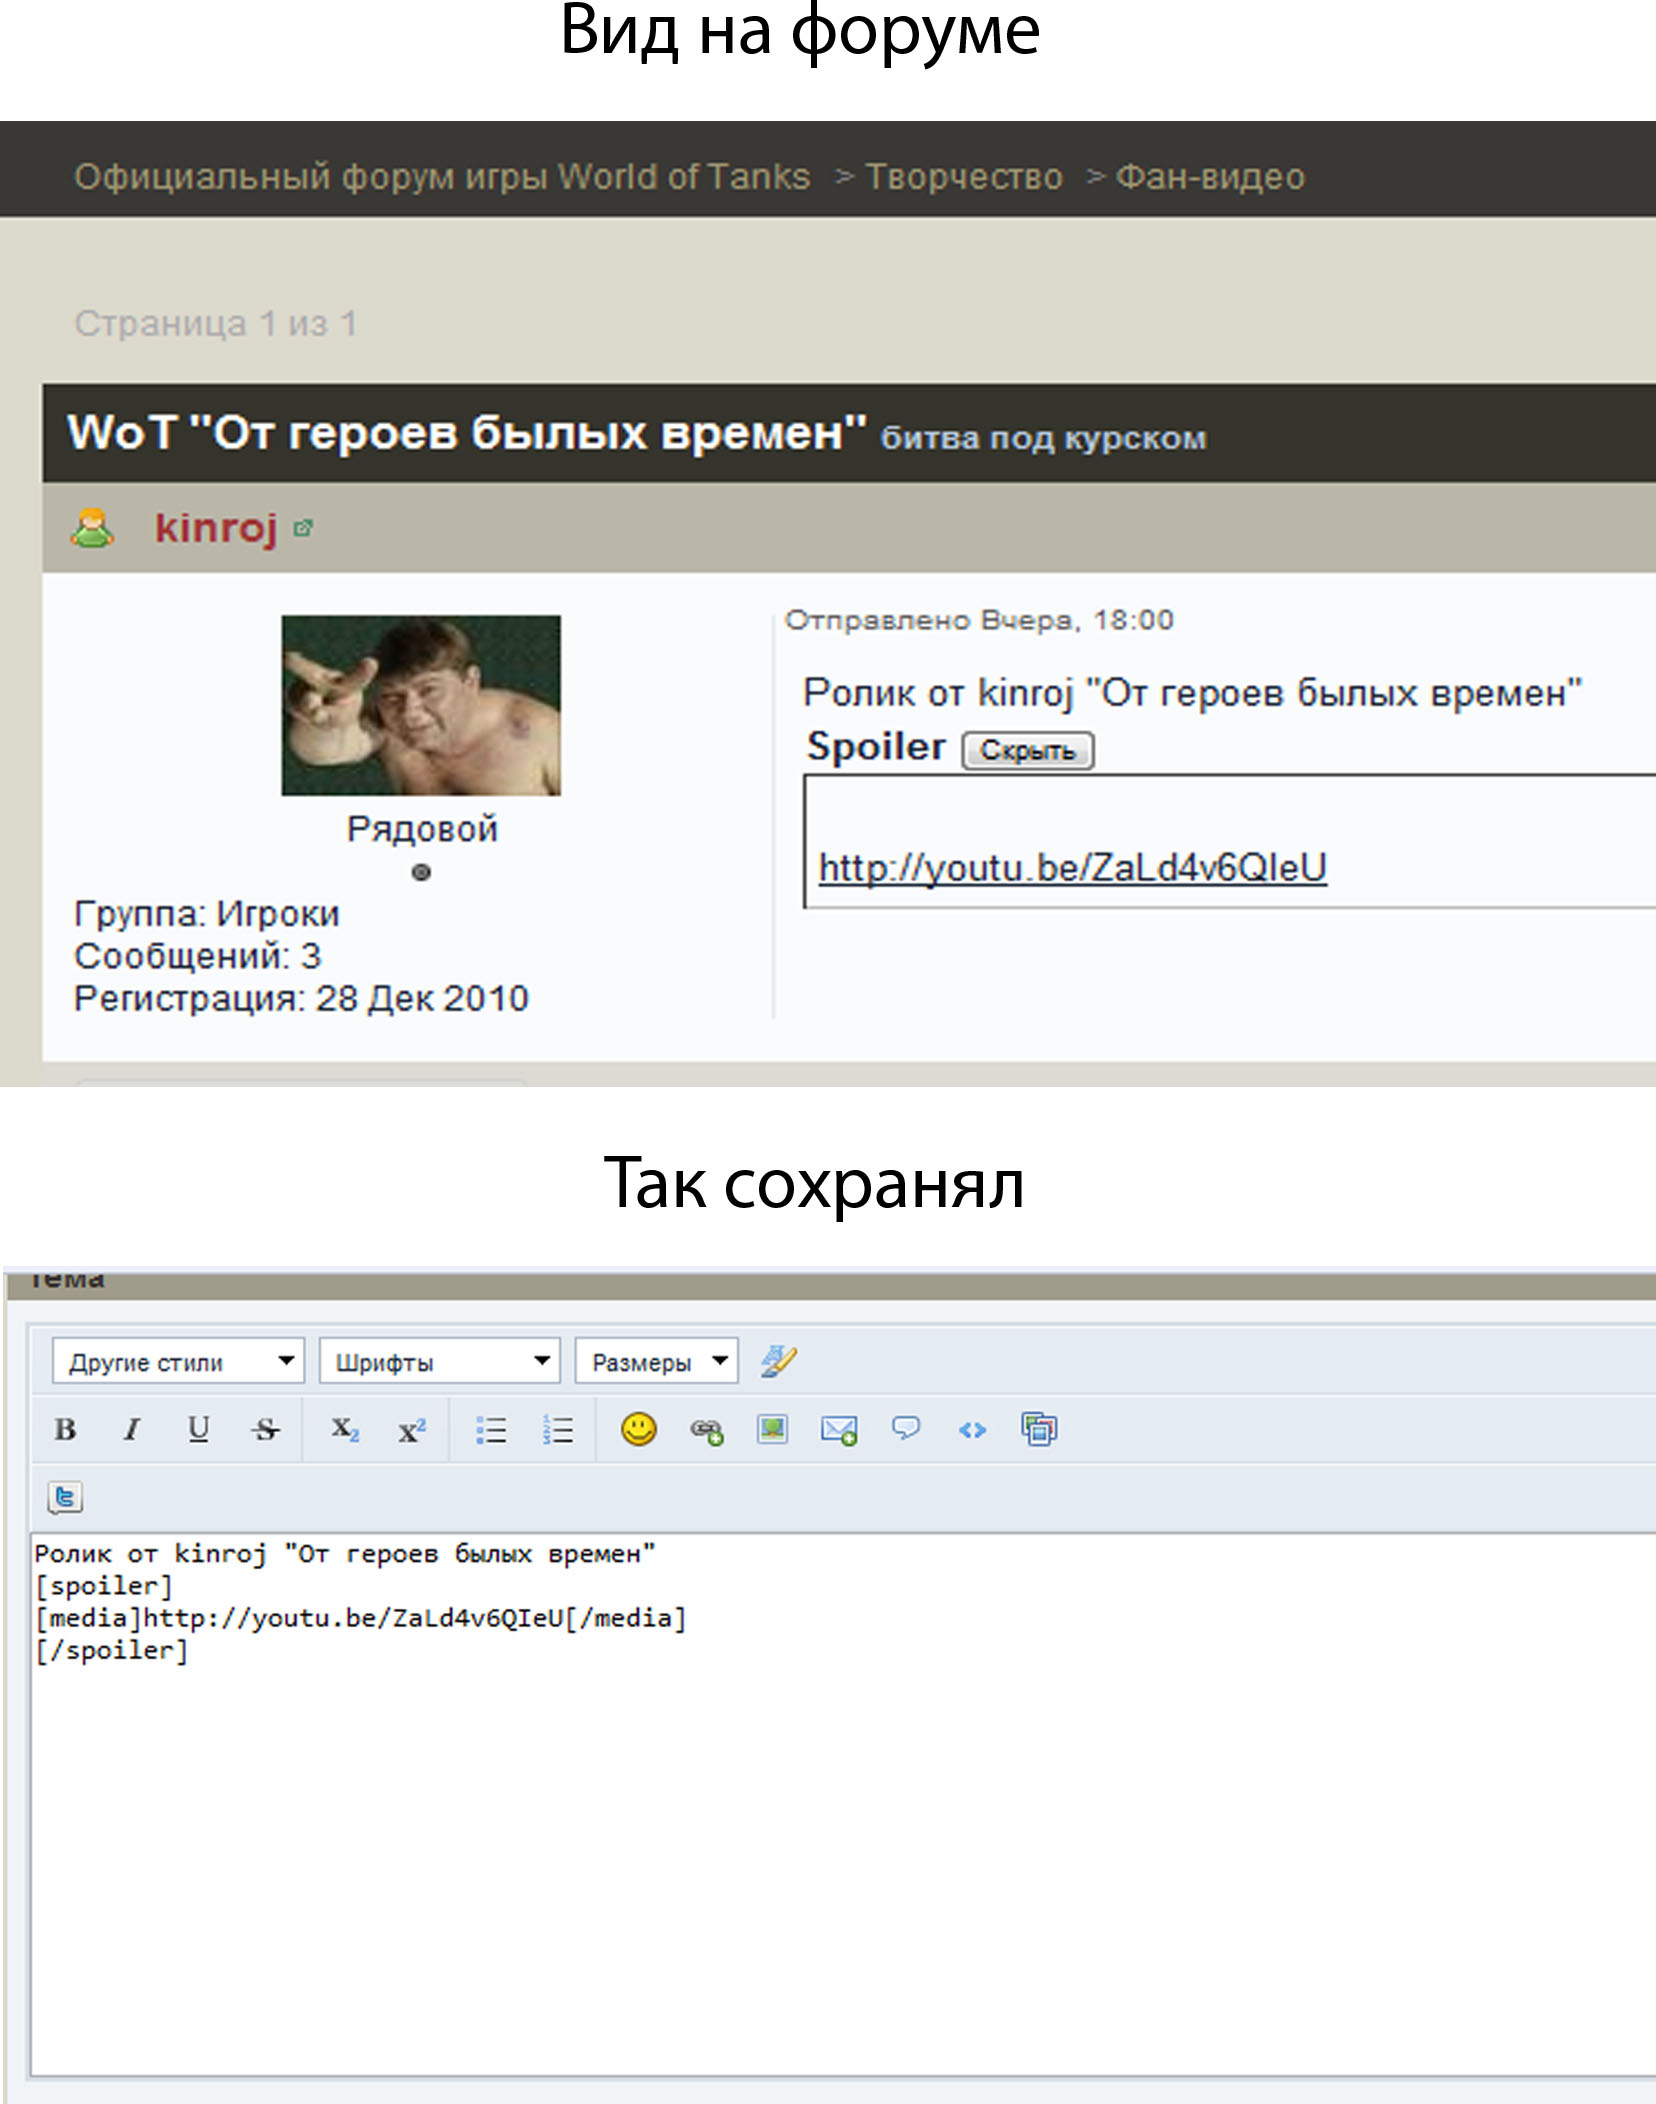Click the 'Отправлено Вчера, 18:00' timestamp
This screenshot has width=1656, height=2104.
(978, 620)
